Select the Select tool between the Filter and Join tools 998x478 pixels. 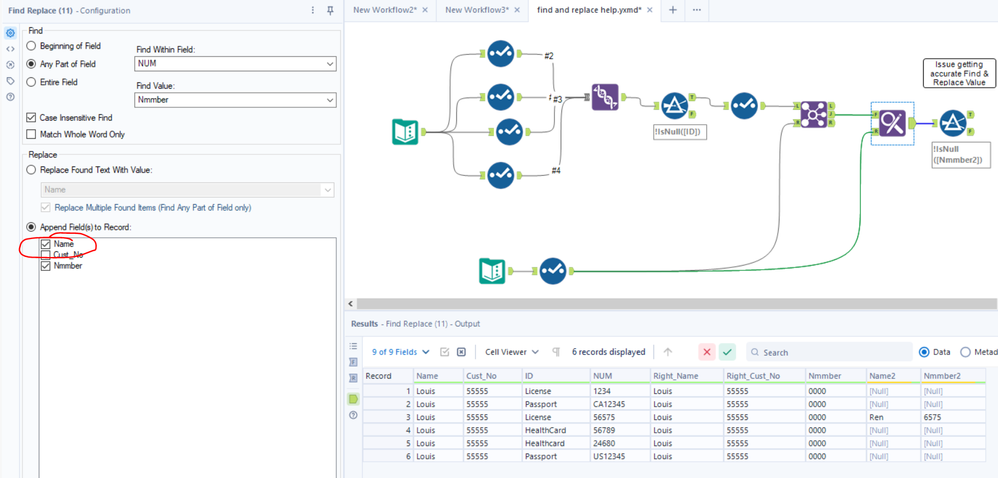pyautogui.click(x=744, y=106)
